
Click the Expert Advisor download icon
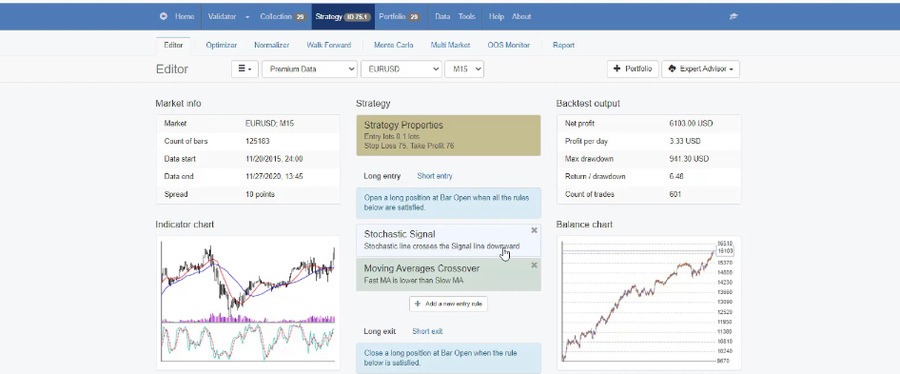(672, 69)
